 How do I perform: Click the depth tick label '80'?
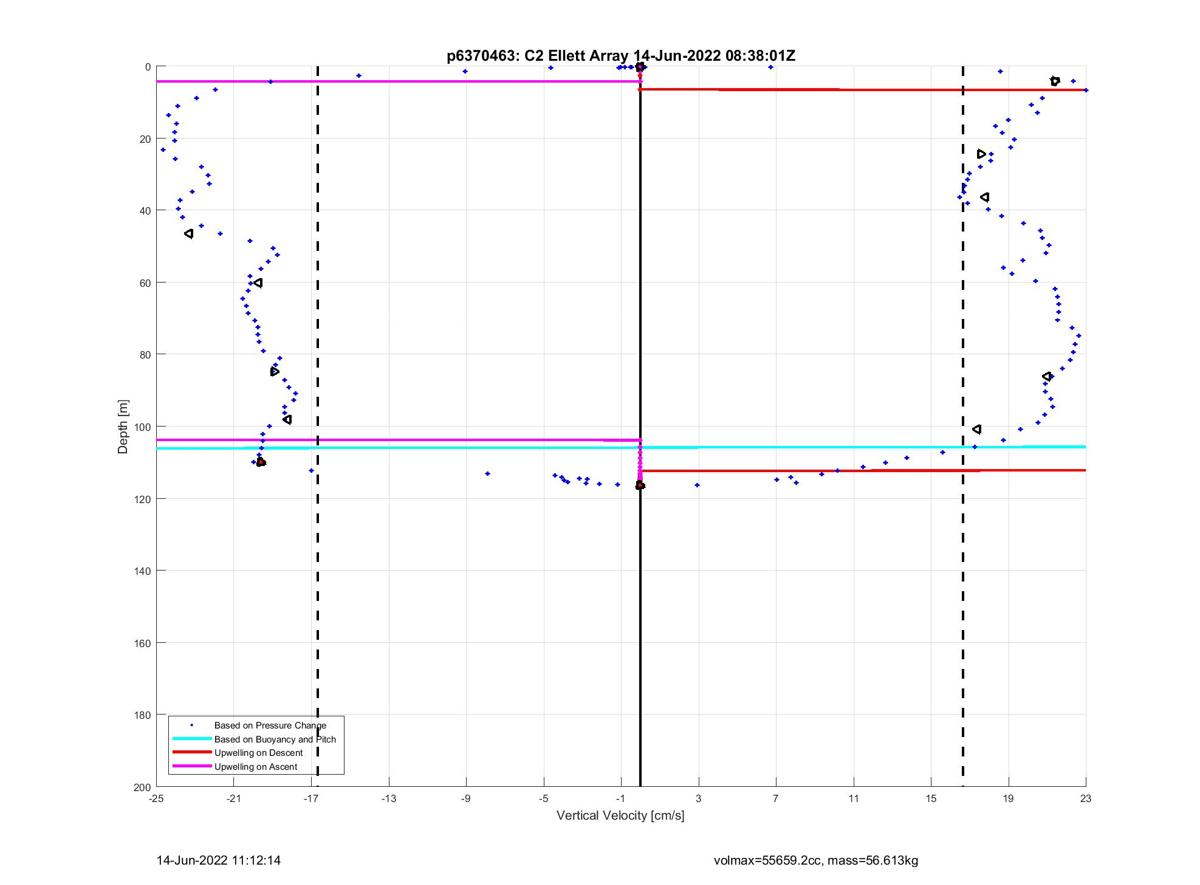tap(145, 355)
